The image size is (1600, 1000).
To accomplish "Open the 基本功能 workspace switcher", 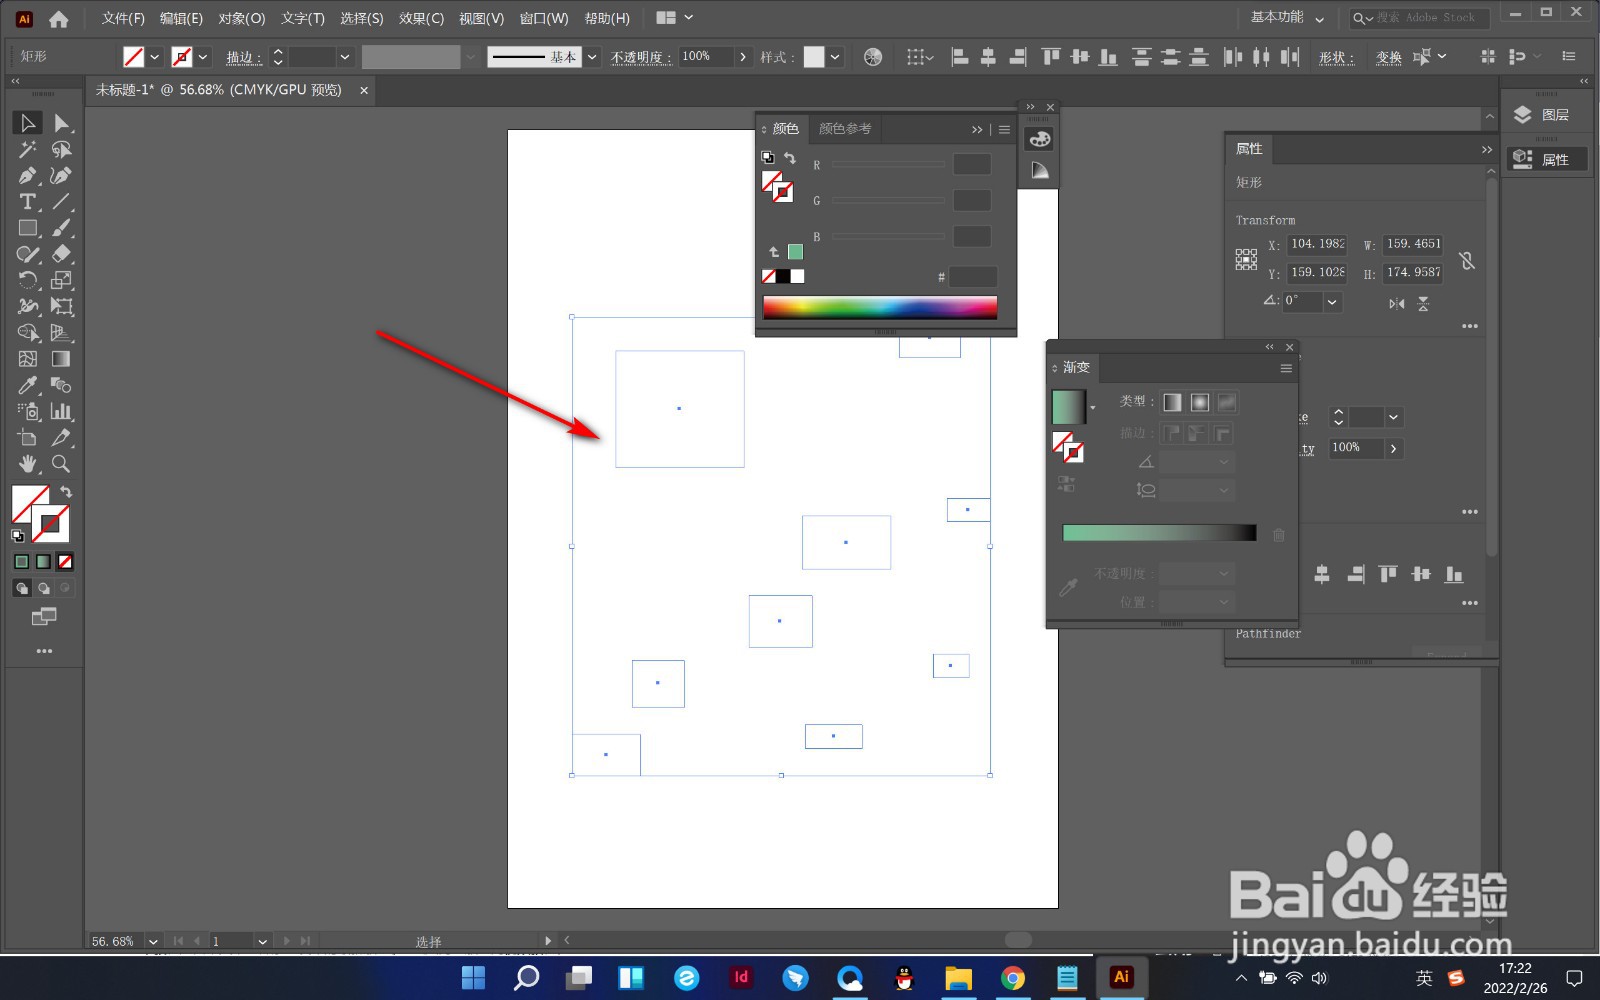I will 1287,18.
